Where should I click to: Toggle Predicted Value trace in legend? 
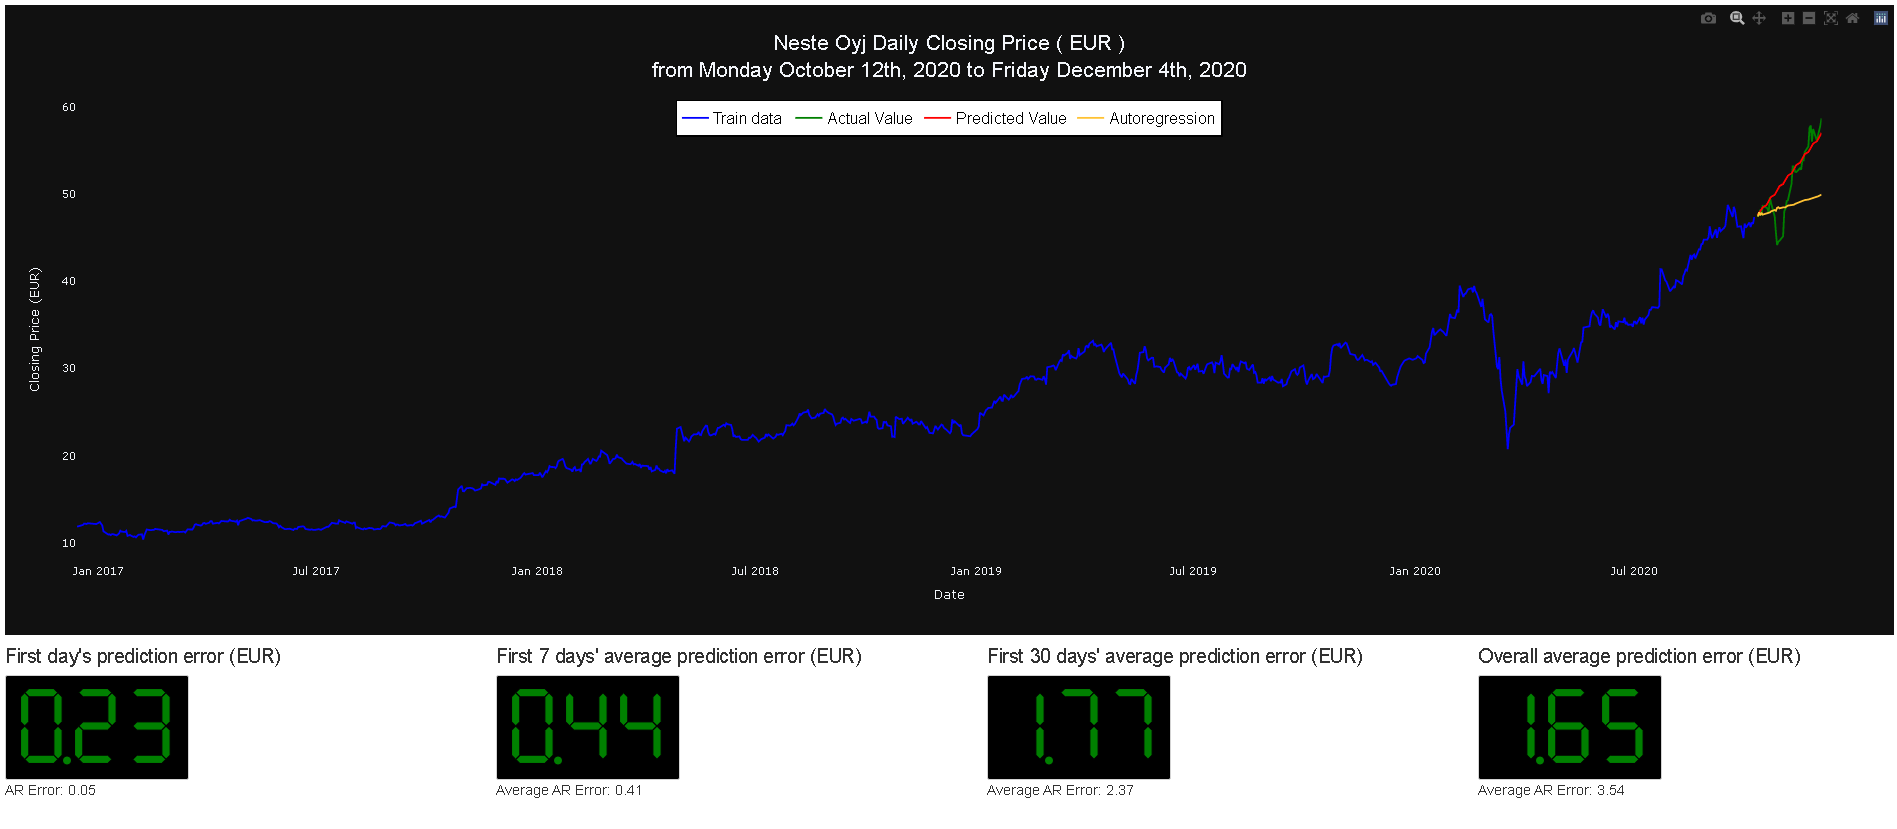coord(1010,118)
